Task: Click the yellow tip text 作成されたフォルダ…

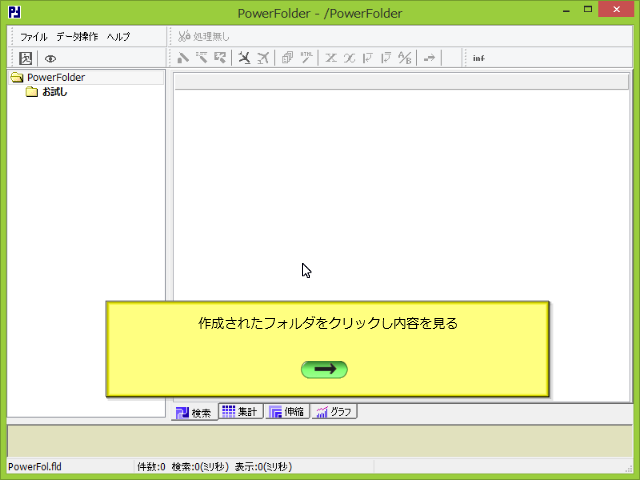Action: (328, 323)
